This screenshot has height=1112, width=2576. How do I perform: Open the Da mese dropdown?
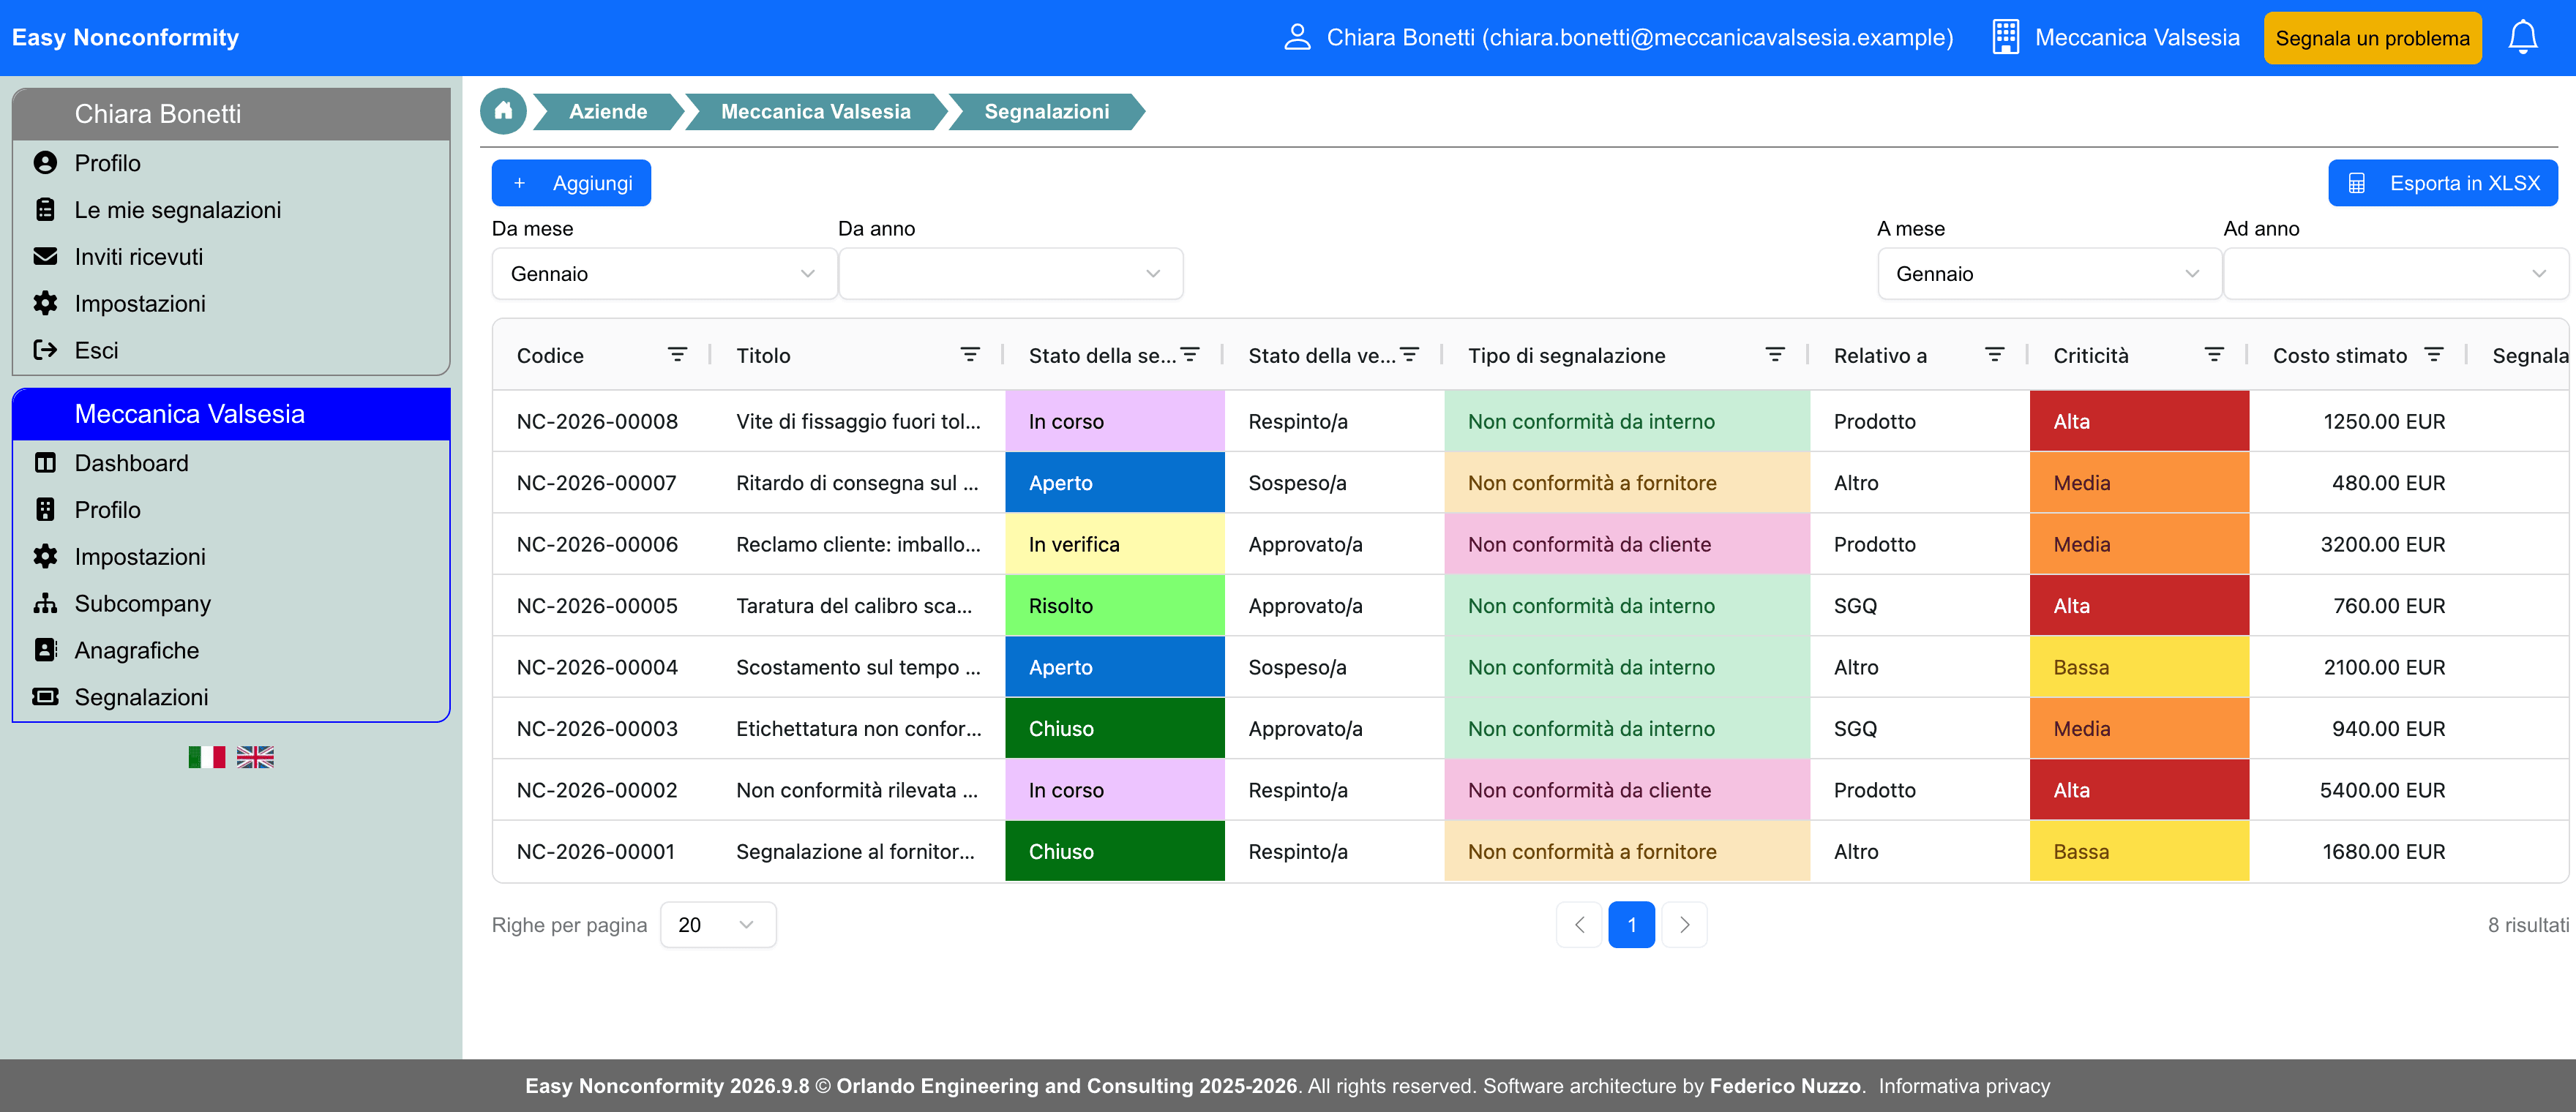click(664, 274)
